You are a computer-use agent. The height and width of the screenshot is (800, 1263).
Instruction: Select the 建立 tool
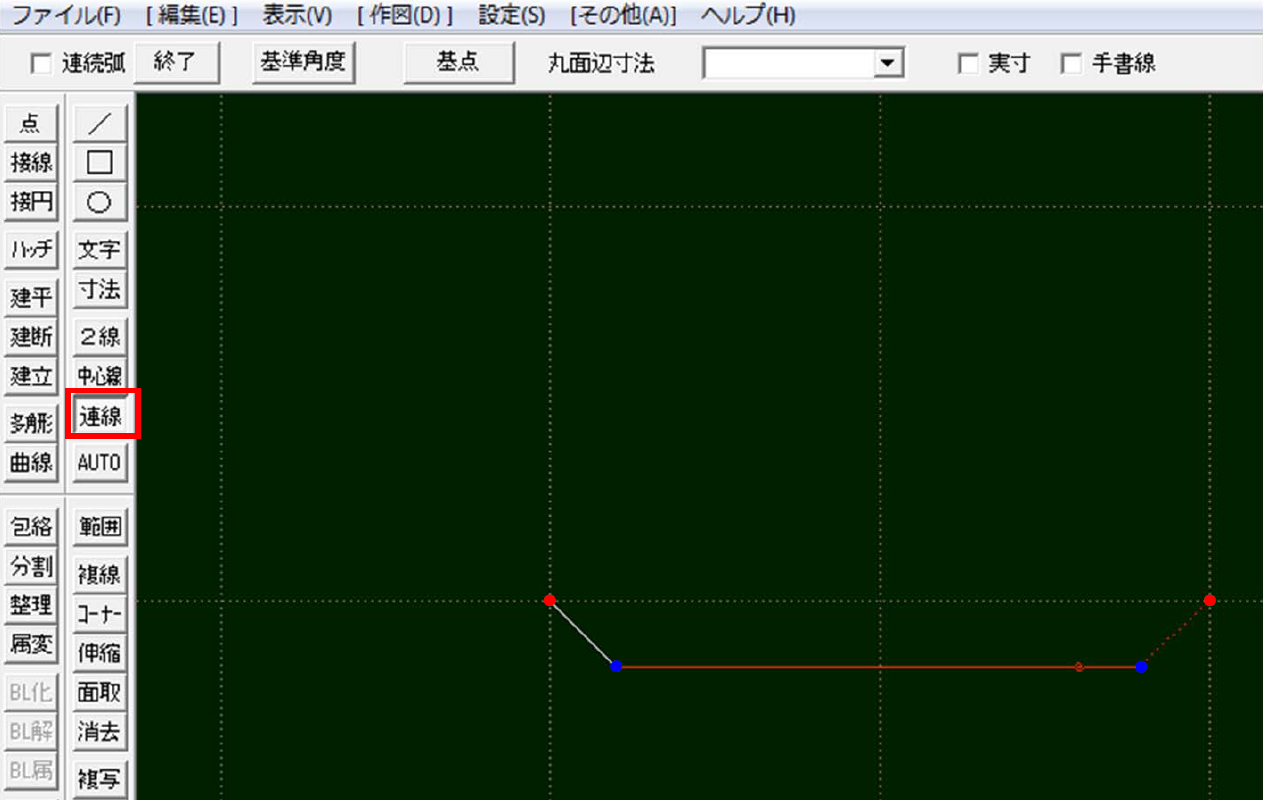point(31,376)
